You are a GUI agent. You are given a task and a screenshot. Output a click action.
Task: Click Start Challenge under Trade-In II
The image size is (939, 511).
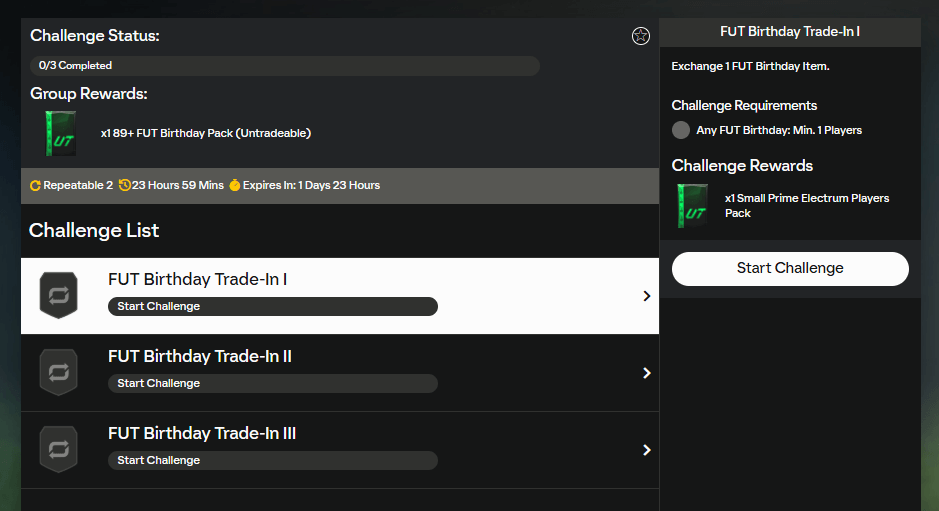pyautogui.click(x=272, y=383)
